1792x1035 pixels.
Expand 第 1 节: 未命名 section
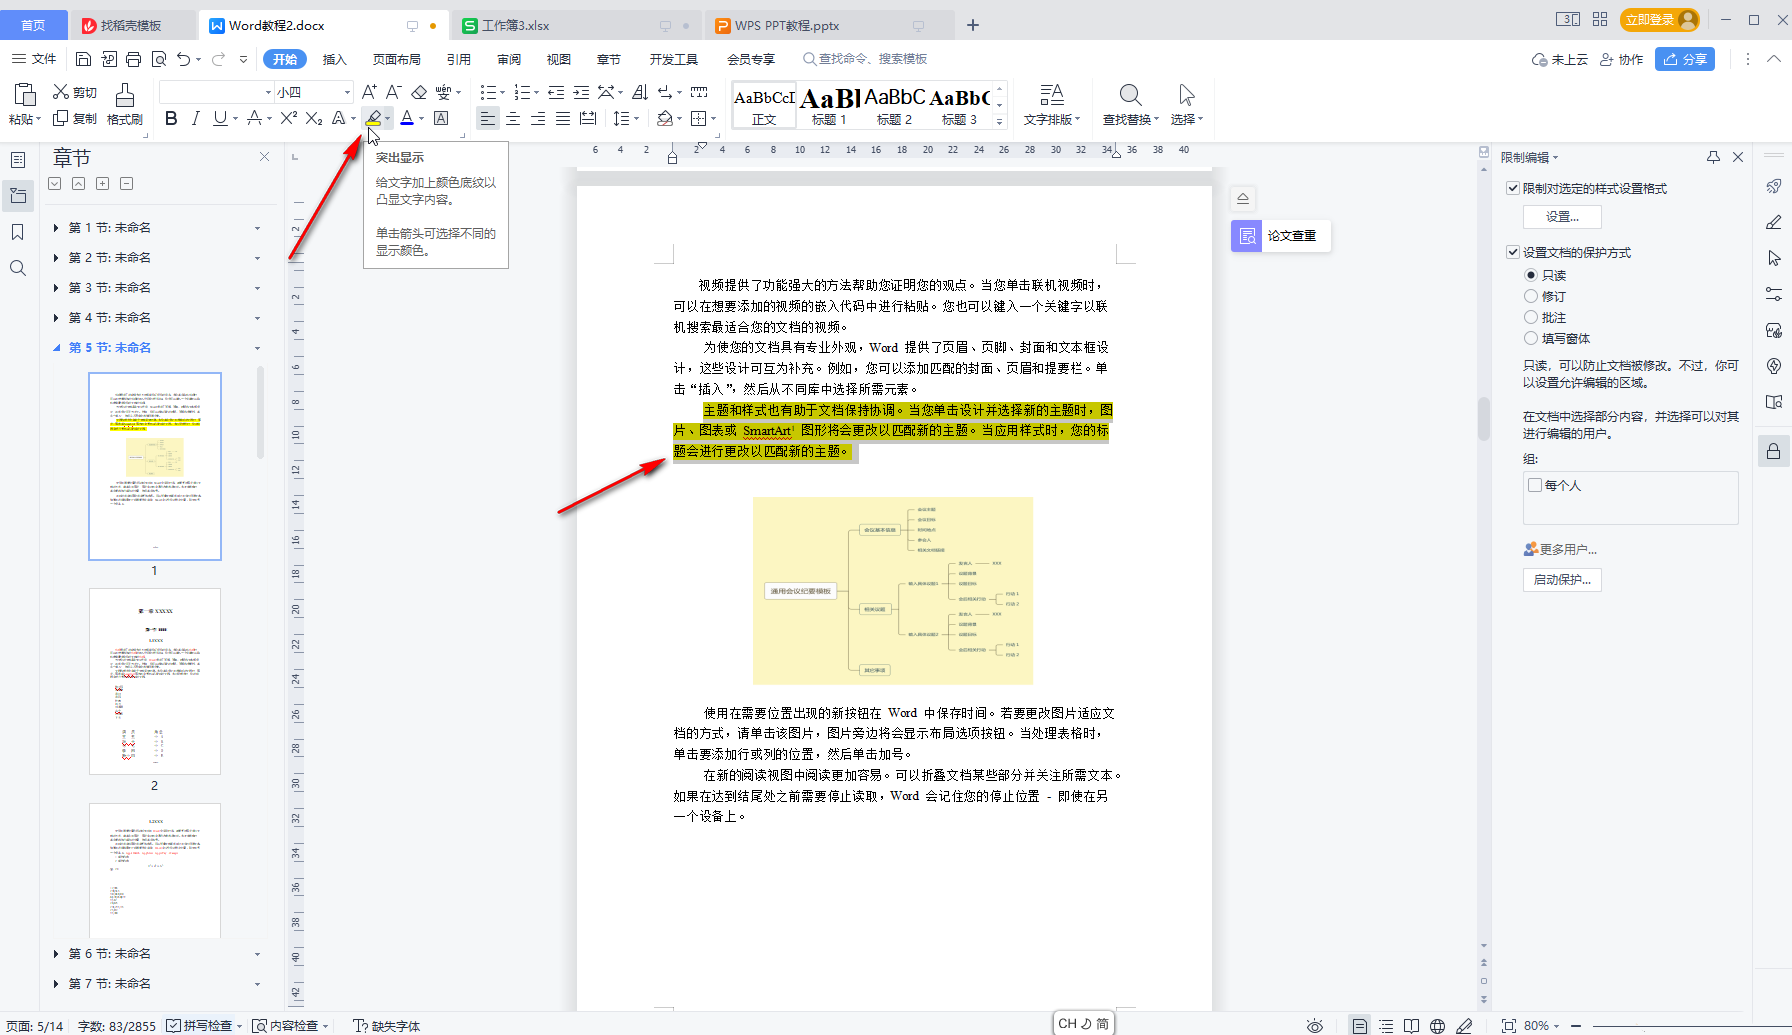tap(56, 228)
